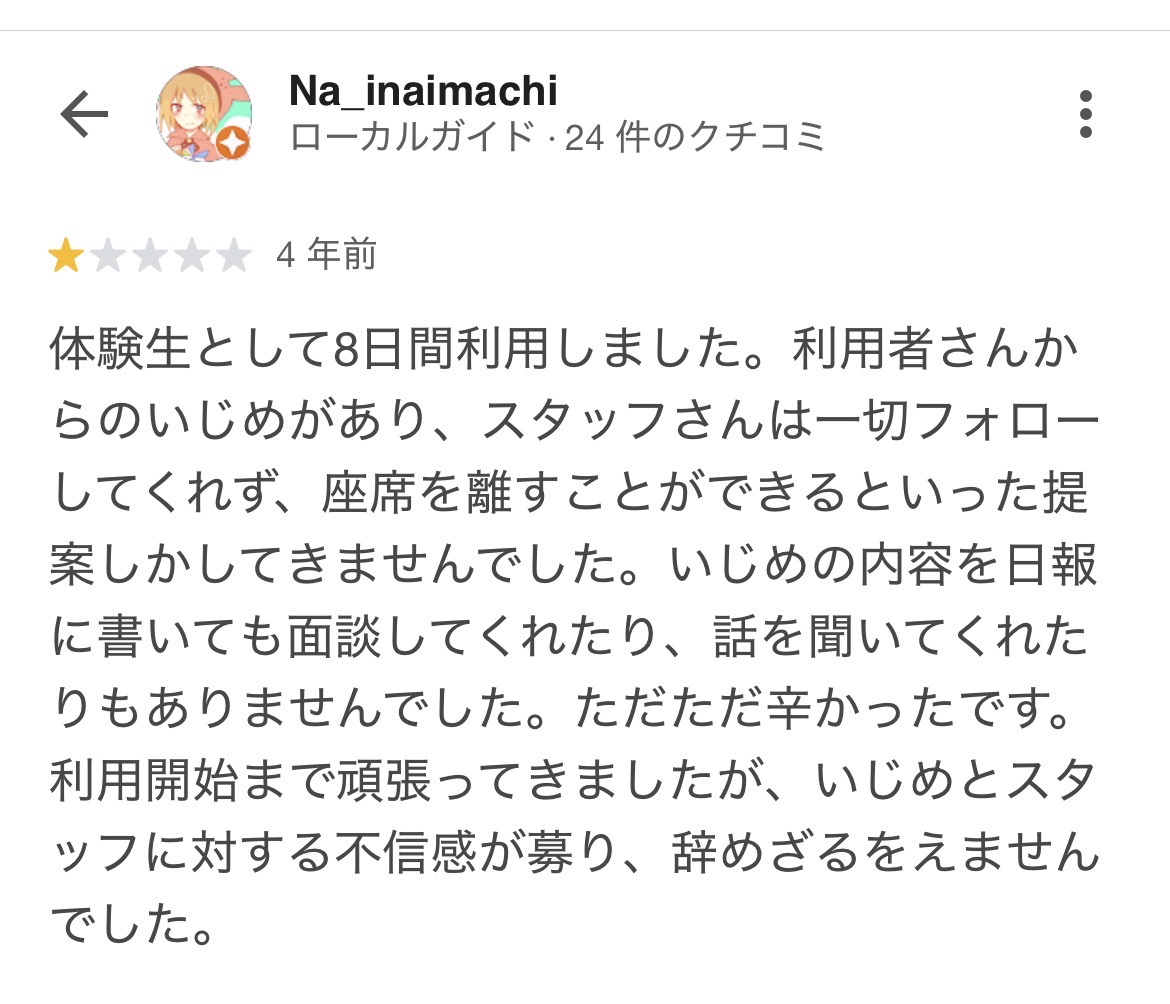This screenshot has height=1004, width=1170.
Task: Go back with the left arrow
Action: pyautogui.click(x=83, y=115)
